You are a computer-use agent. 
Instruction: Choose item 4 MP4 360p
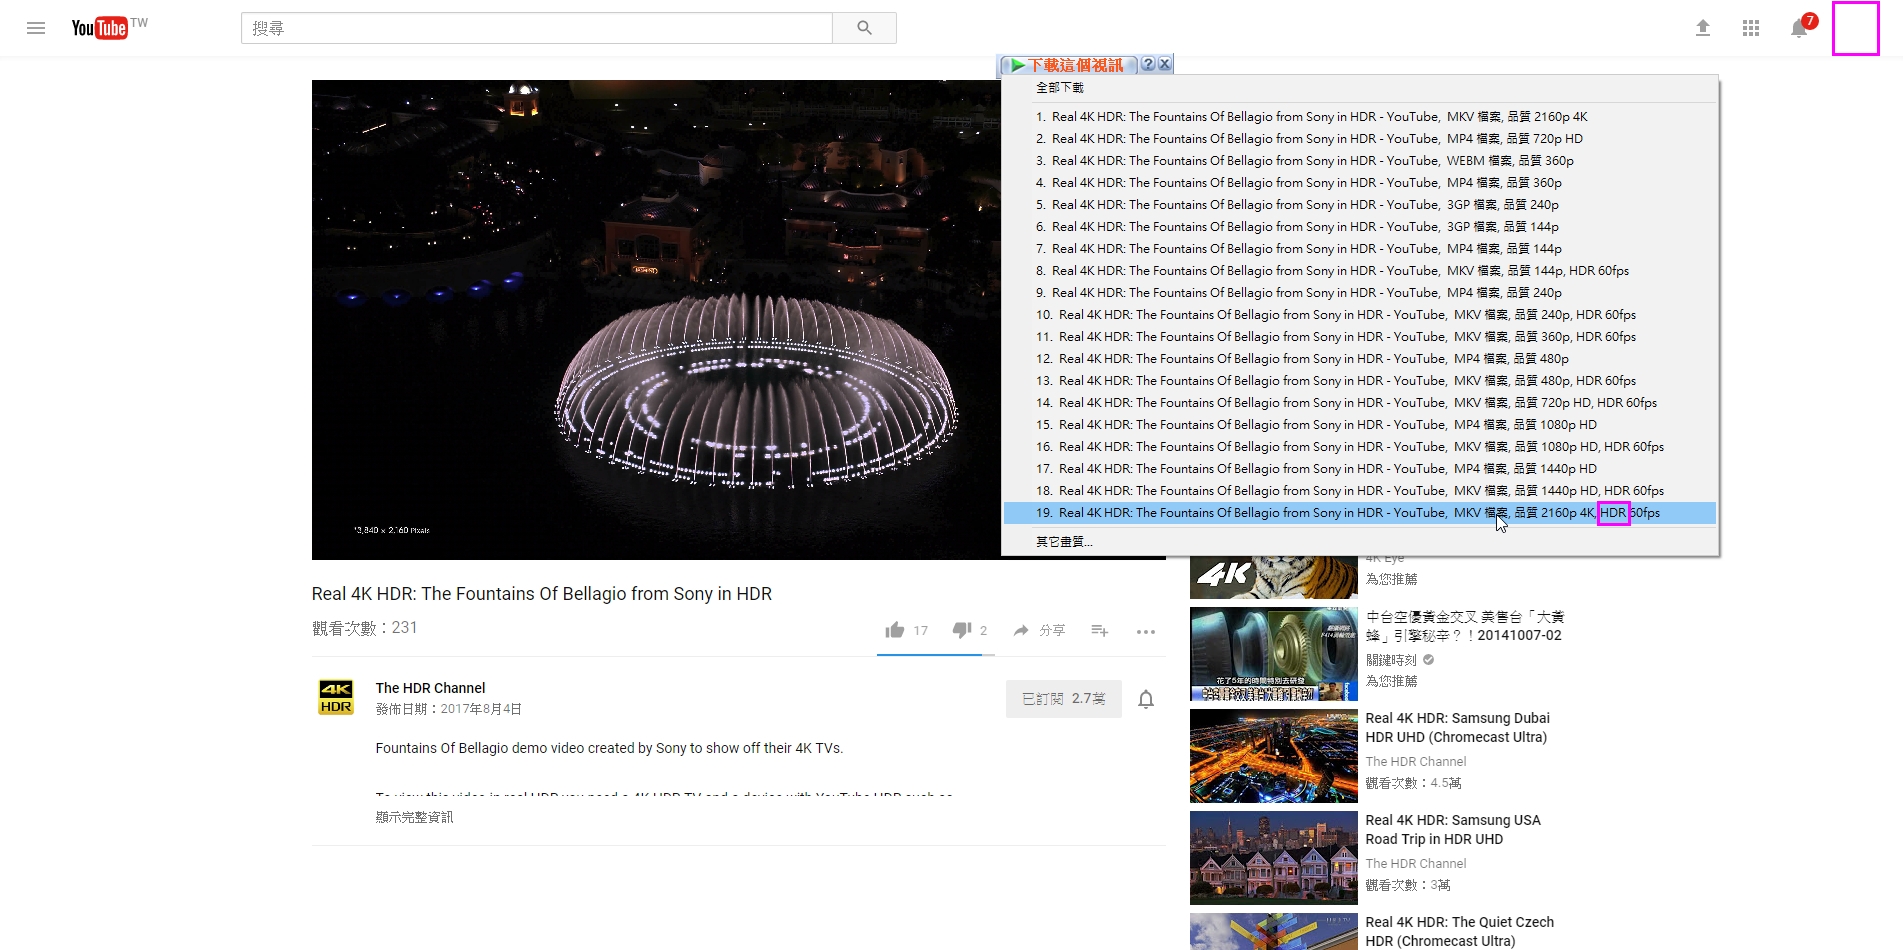point(1360,183)
